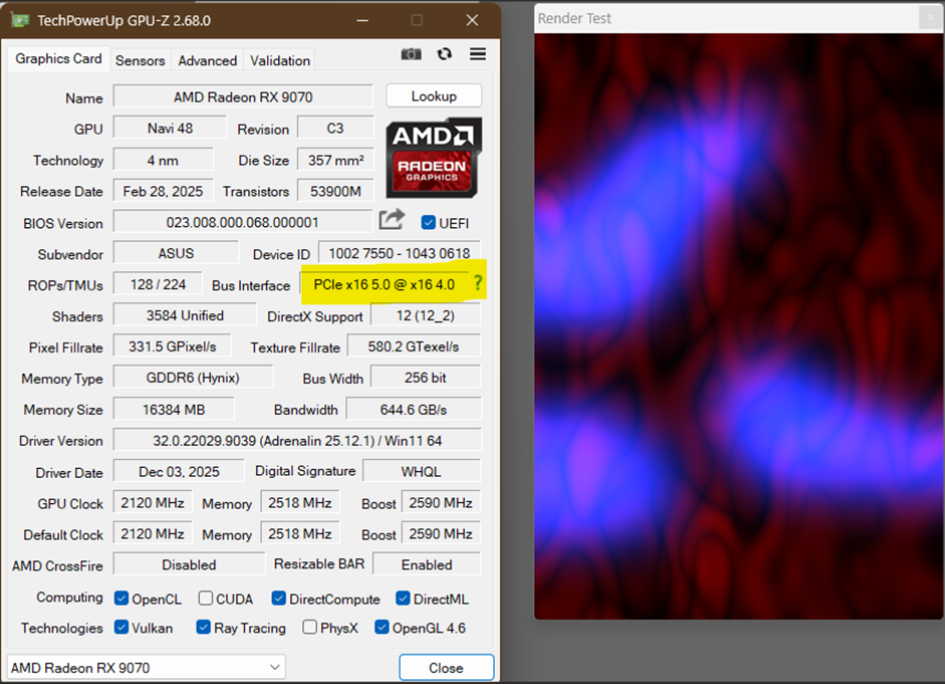
Task: Click the Die Size value 357 mm²
Action: coord(336,160)
